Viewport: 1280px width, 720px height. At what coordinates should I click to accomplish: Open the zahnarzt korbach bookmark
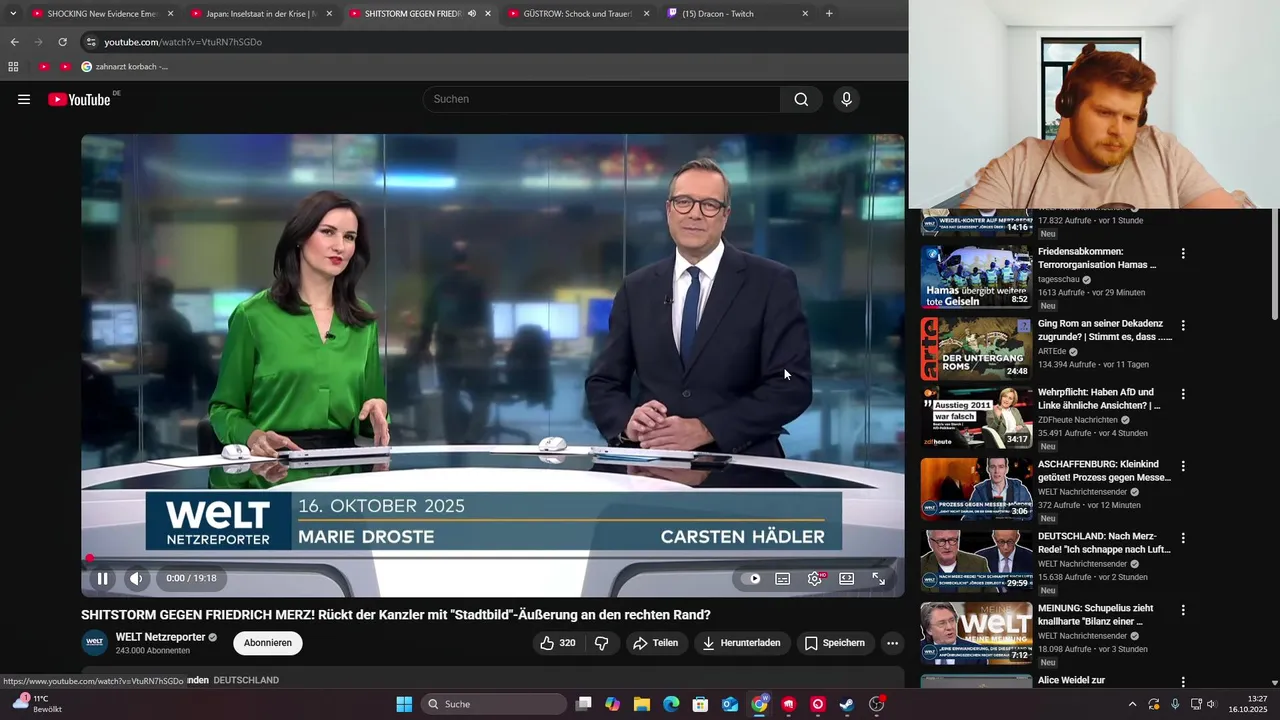[124, 67]
